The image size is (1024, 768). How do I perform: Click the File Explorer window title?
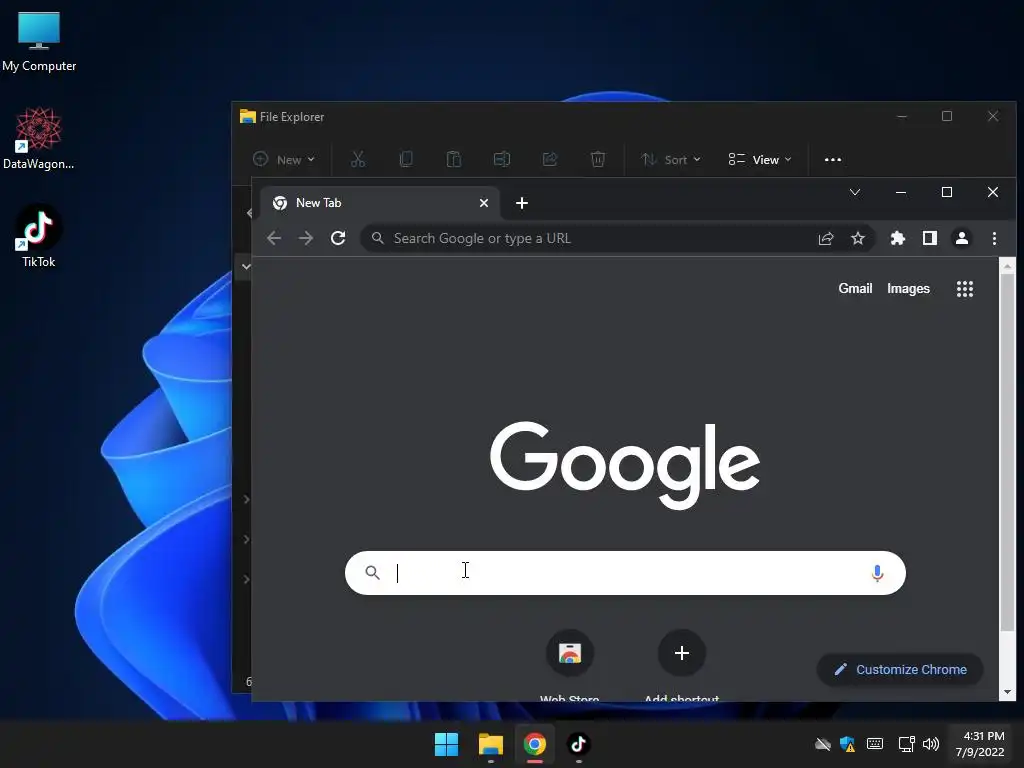point(292,117)
